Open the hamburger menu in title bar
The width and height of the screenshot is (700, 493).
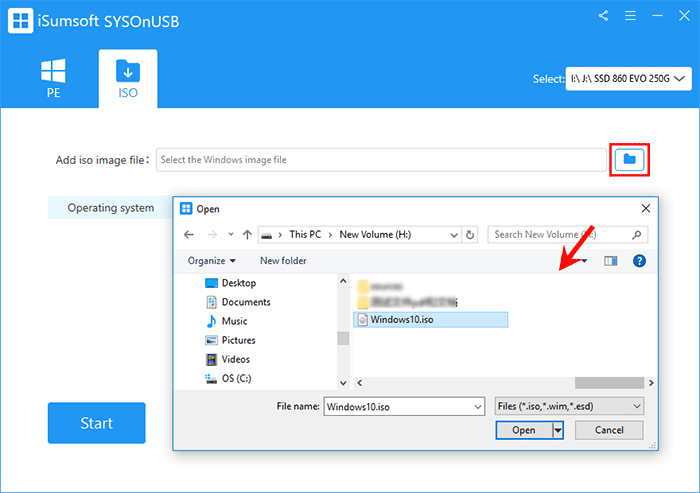point(630,16)
